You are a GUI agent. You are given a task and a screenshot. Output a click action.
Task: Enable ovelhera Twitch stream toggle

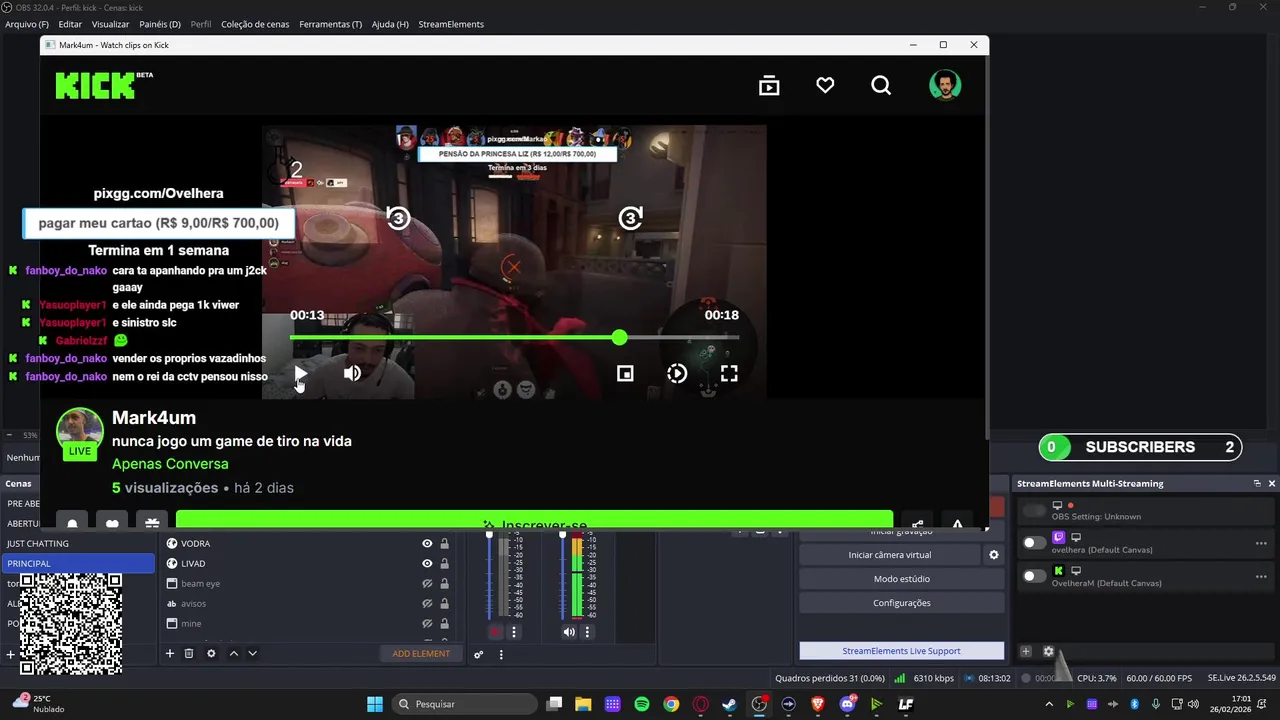(x=1034, y=543)
